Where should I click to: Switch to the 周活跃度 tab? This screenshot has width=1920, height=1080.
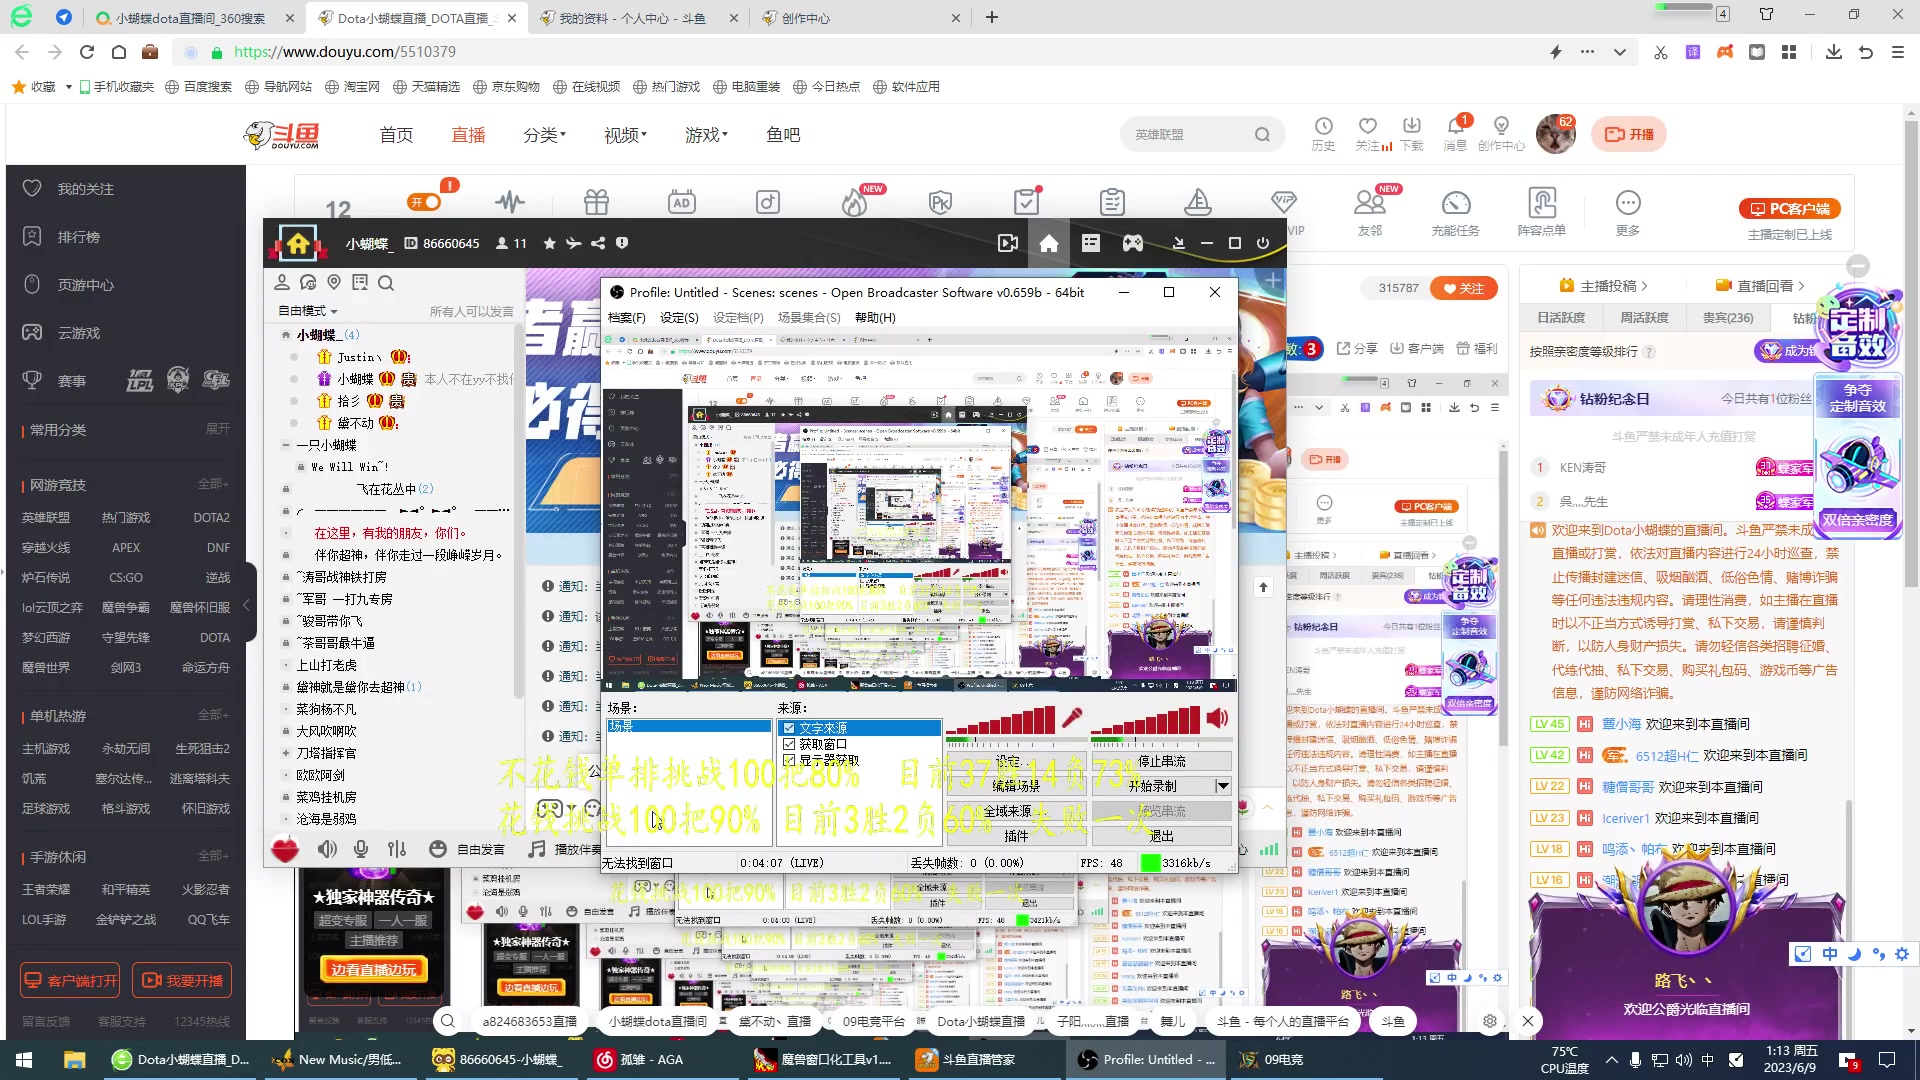pos(1644,318)
